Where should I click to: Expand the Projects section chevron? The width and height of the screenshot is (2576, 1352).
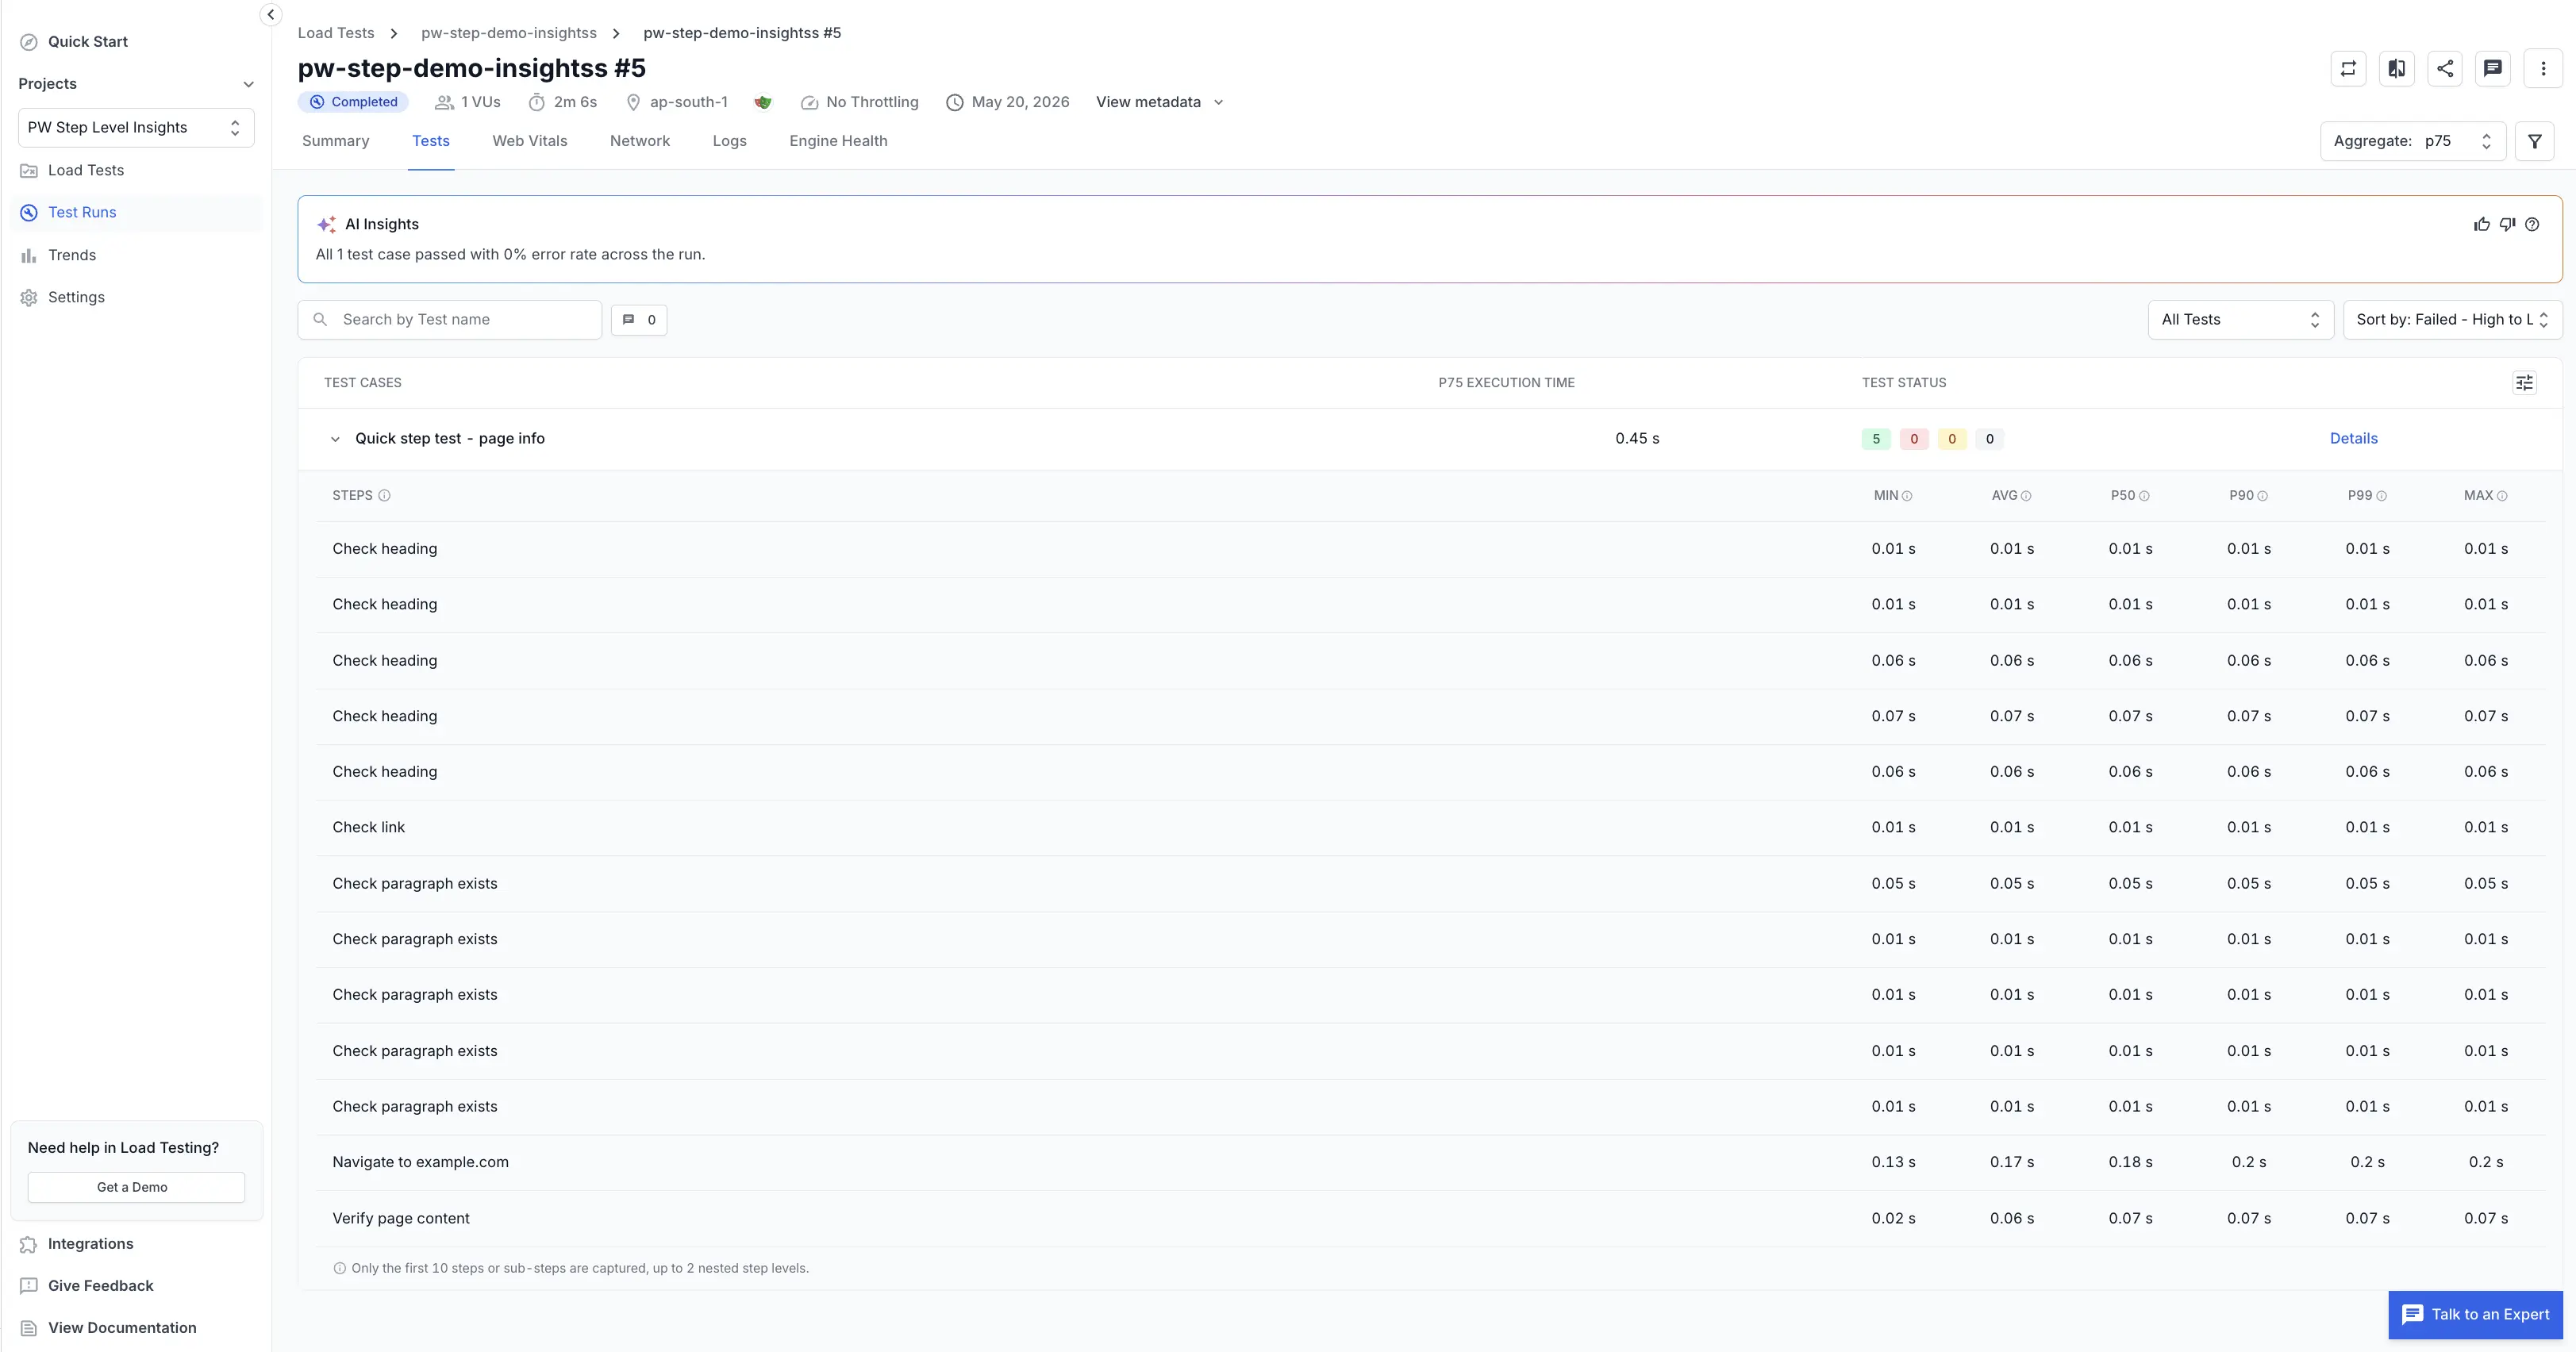point(248,84)
